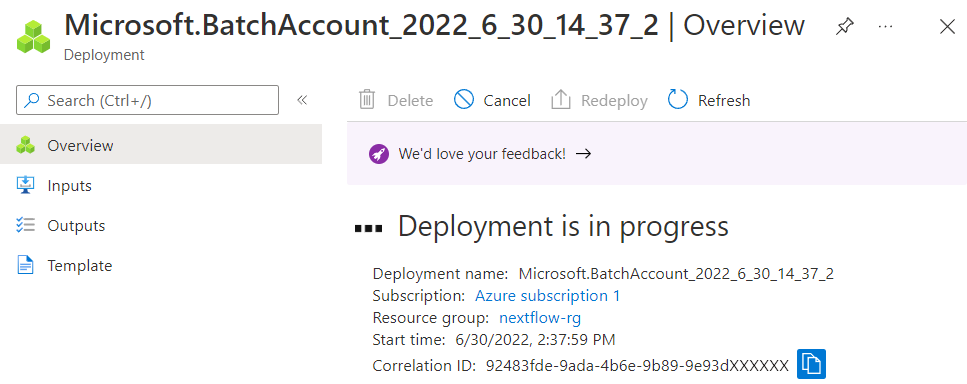This screenshot has width=967, height=384.
Task: Copy the Correlation ID to clipboard
Action: pyautogui.click(x=811, y=364)
